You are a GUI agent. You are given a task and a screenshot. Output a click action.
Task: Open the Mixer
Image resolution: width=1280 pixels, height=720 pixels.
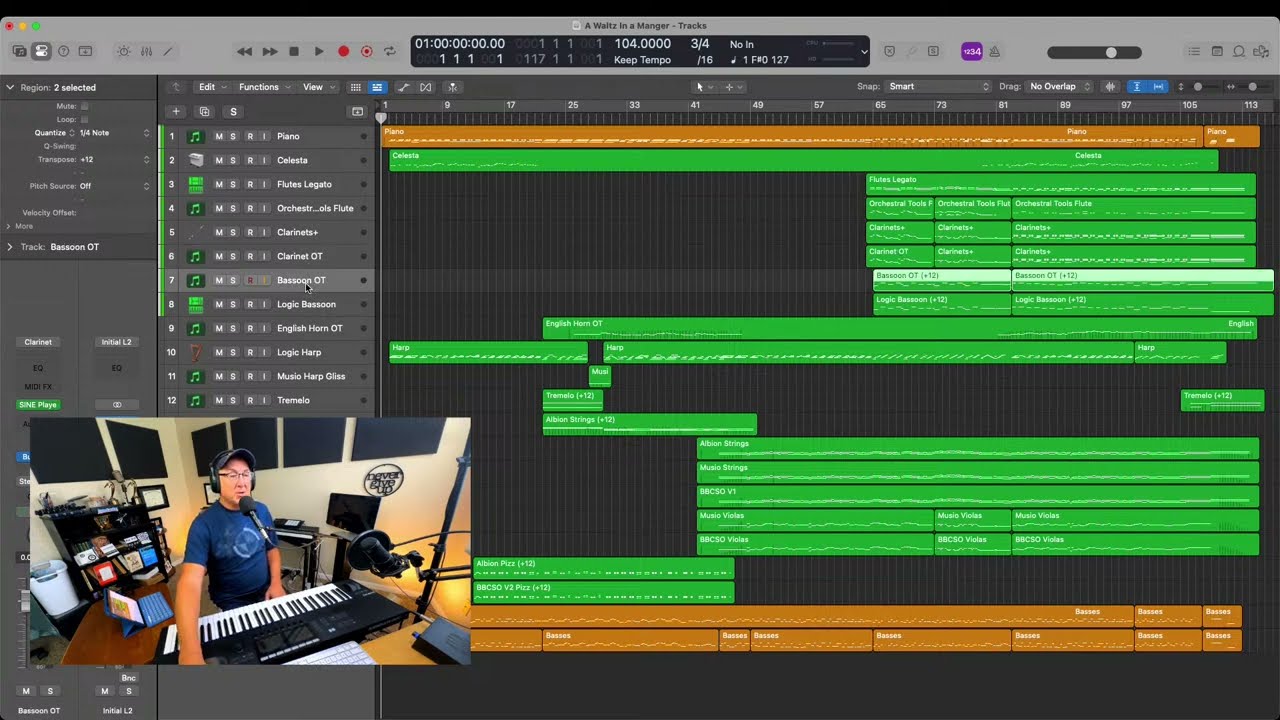coord(146,51)
